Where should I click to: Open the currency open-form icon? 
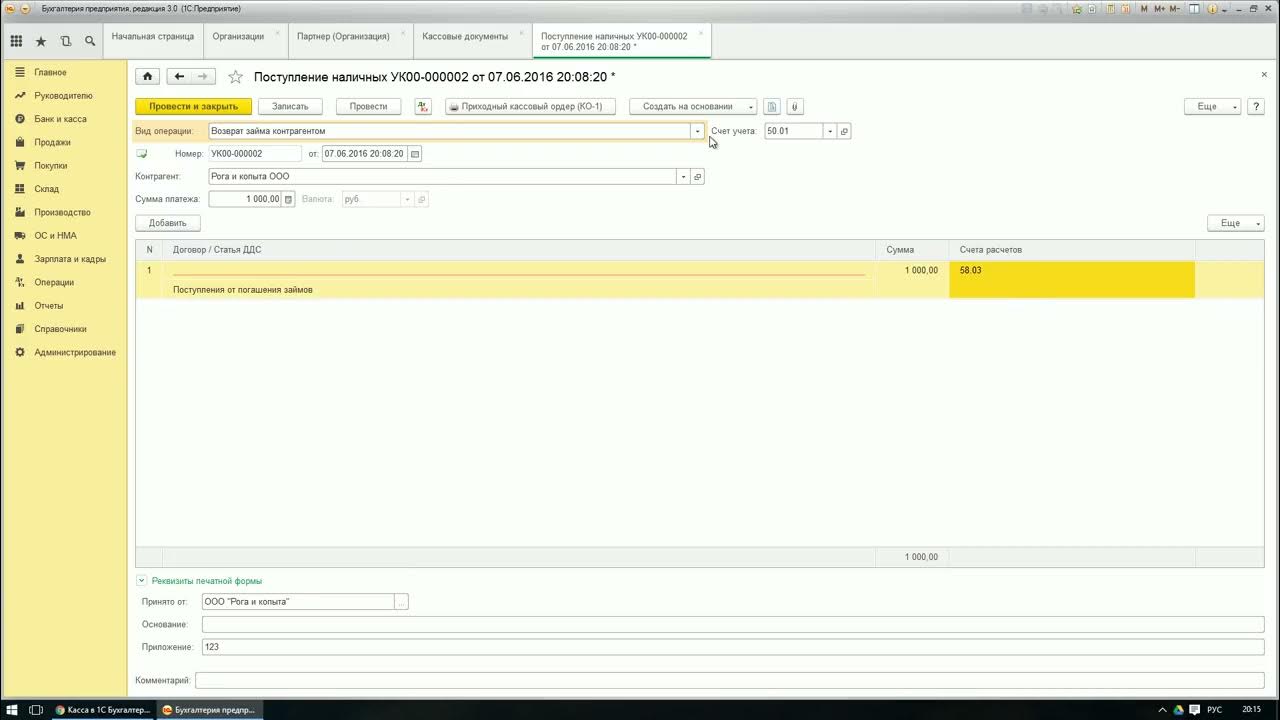(x=422, y=199)
